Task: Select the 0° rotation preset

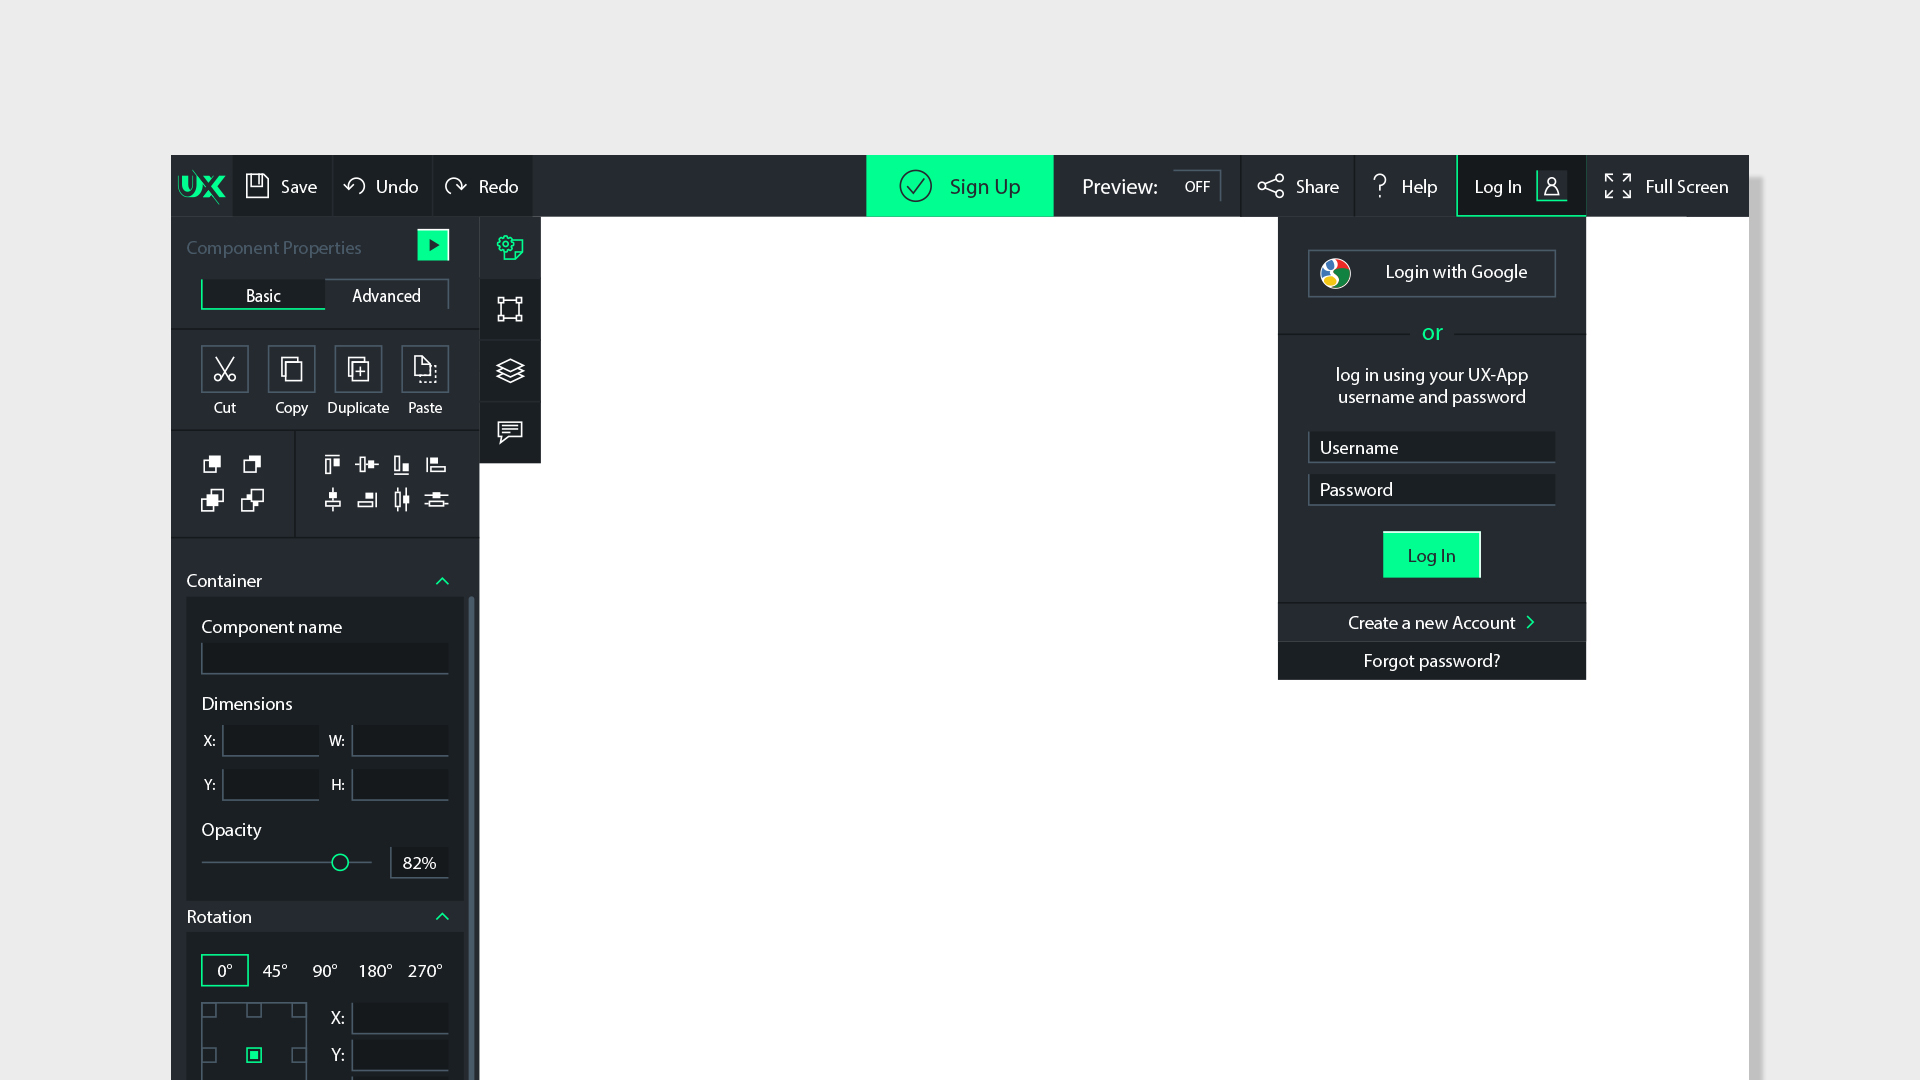Action: [225, 970]
